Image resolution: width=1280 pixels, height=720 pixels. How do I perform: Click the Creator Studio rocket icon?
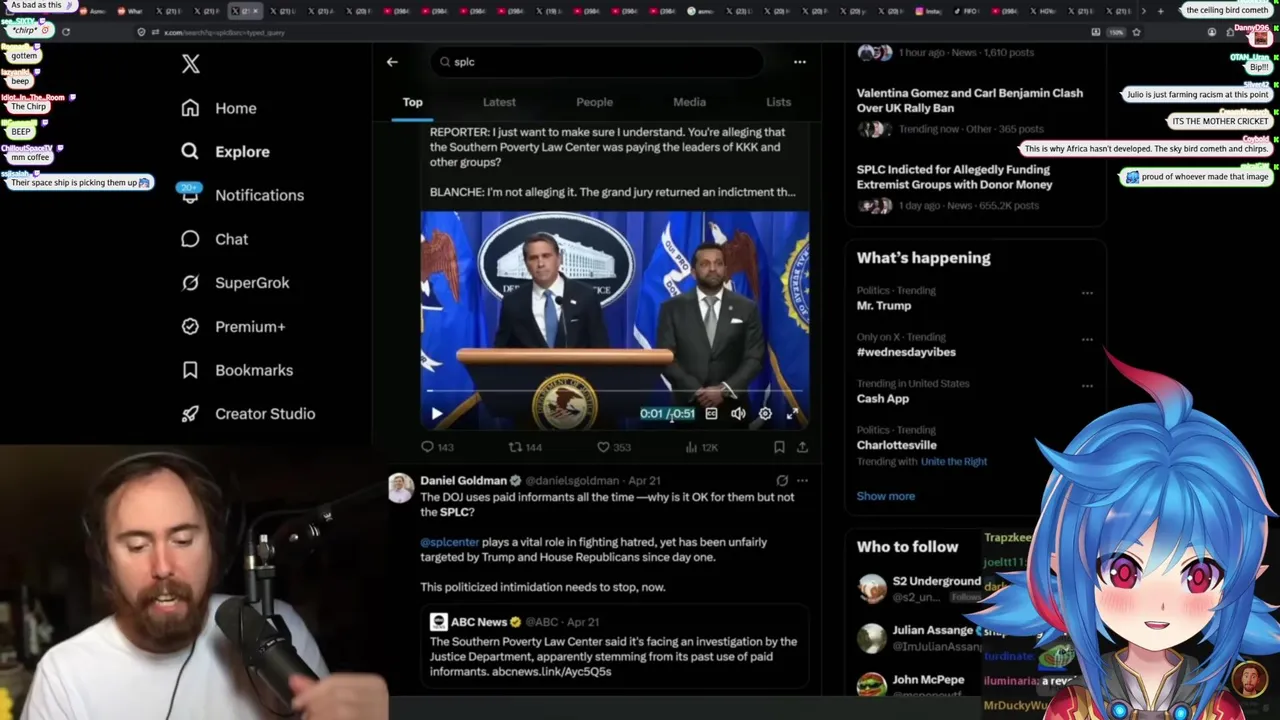190,414
